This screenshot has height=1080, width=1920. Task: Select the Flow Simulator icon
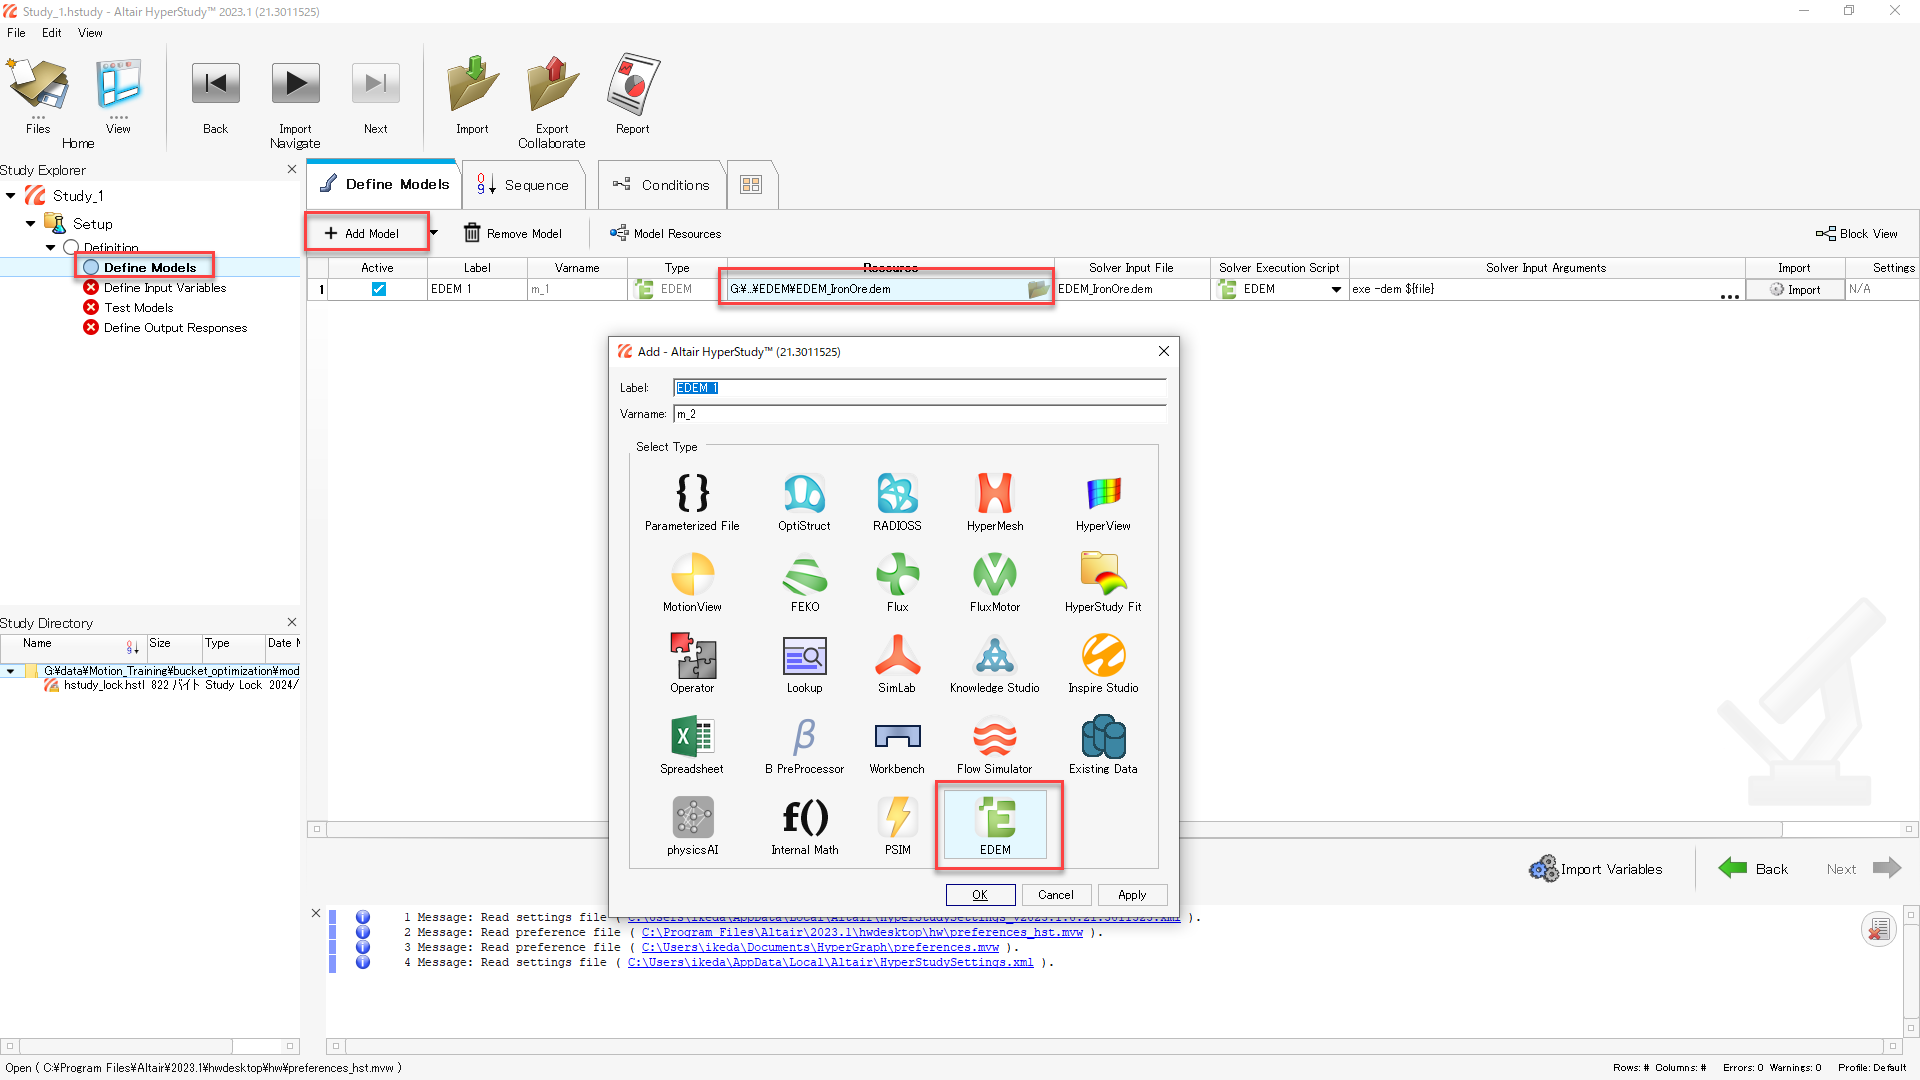(994, 737)
